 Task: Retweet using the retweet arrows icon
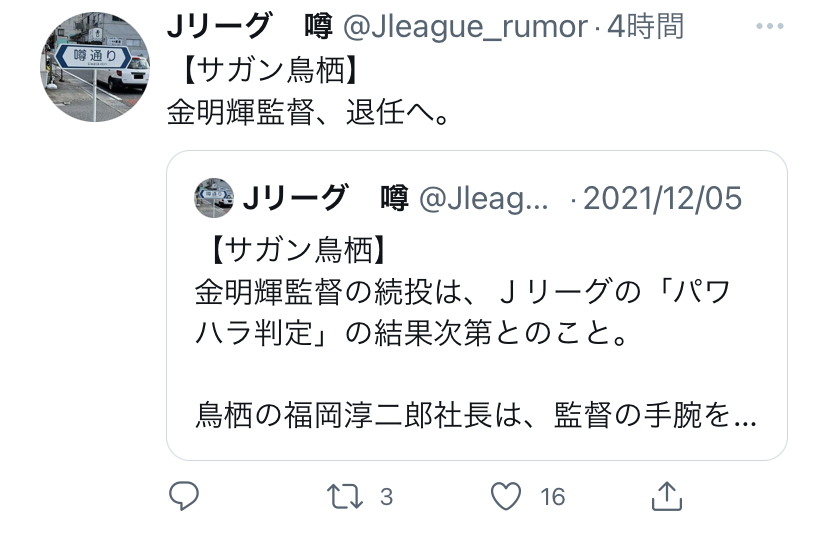click(344, 497)
